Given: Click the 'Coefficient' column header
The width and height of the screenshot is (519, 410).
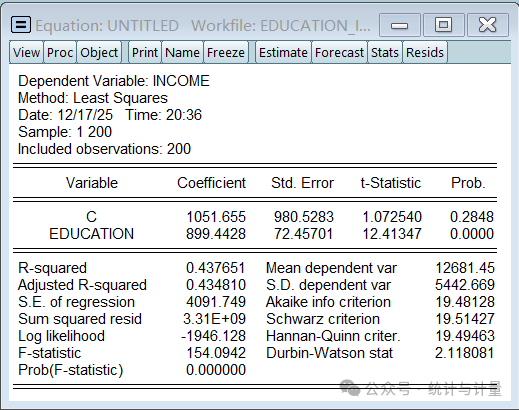Looking at the screenshot, I should point(211,183).
